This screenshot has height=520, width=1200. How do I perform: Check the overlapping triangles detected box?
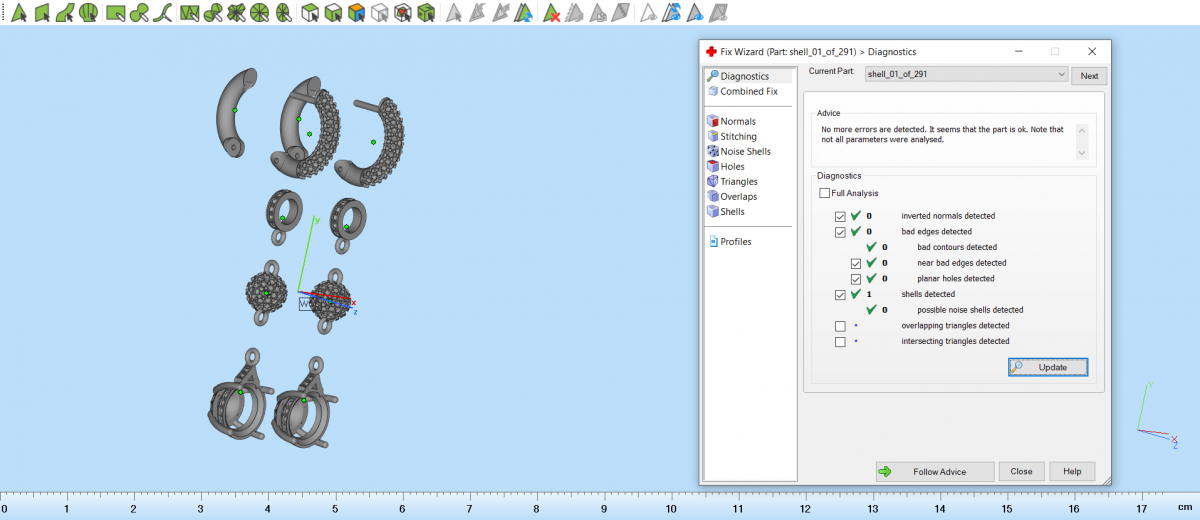click(x=840, y=326)
